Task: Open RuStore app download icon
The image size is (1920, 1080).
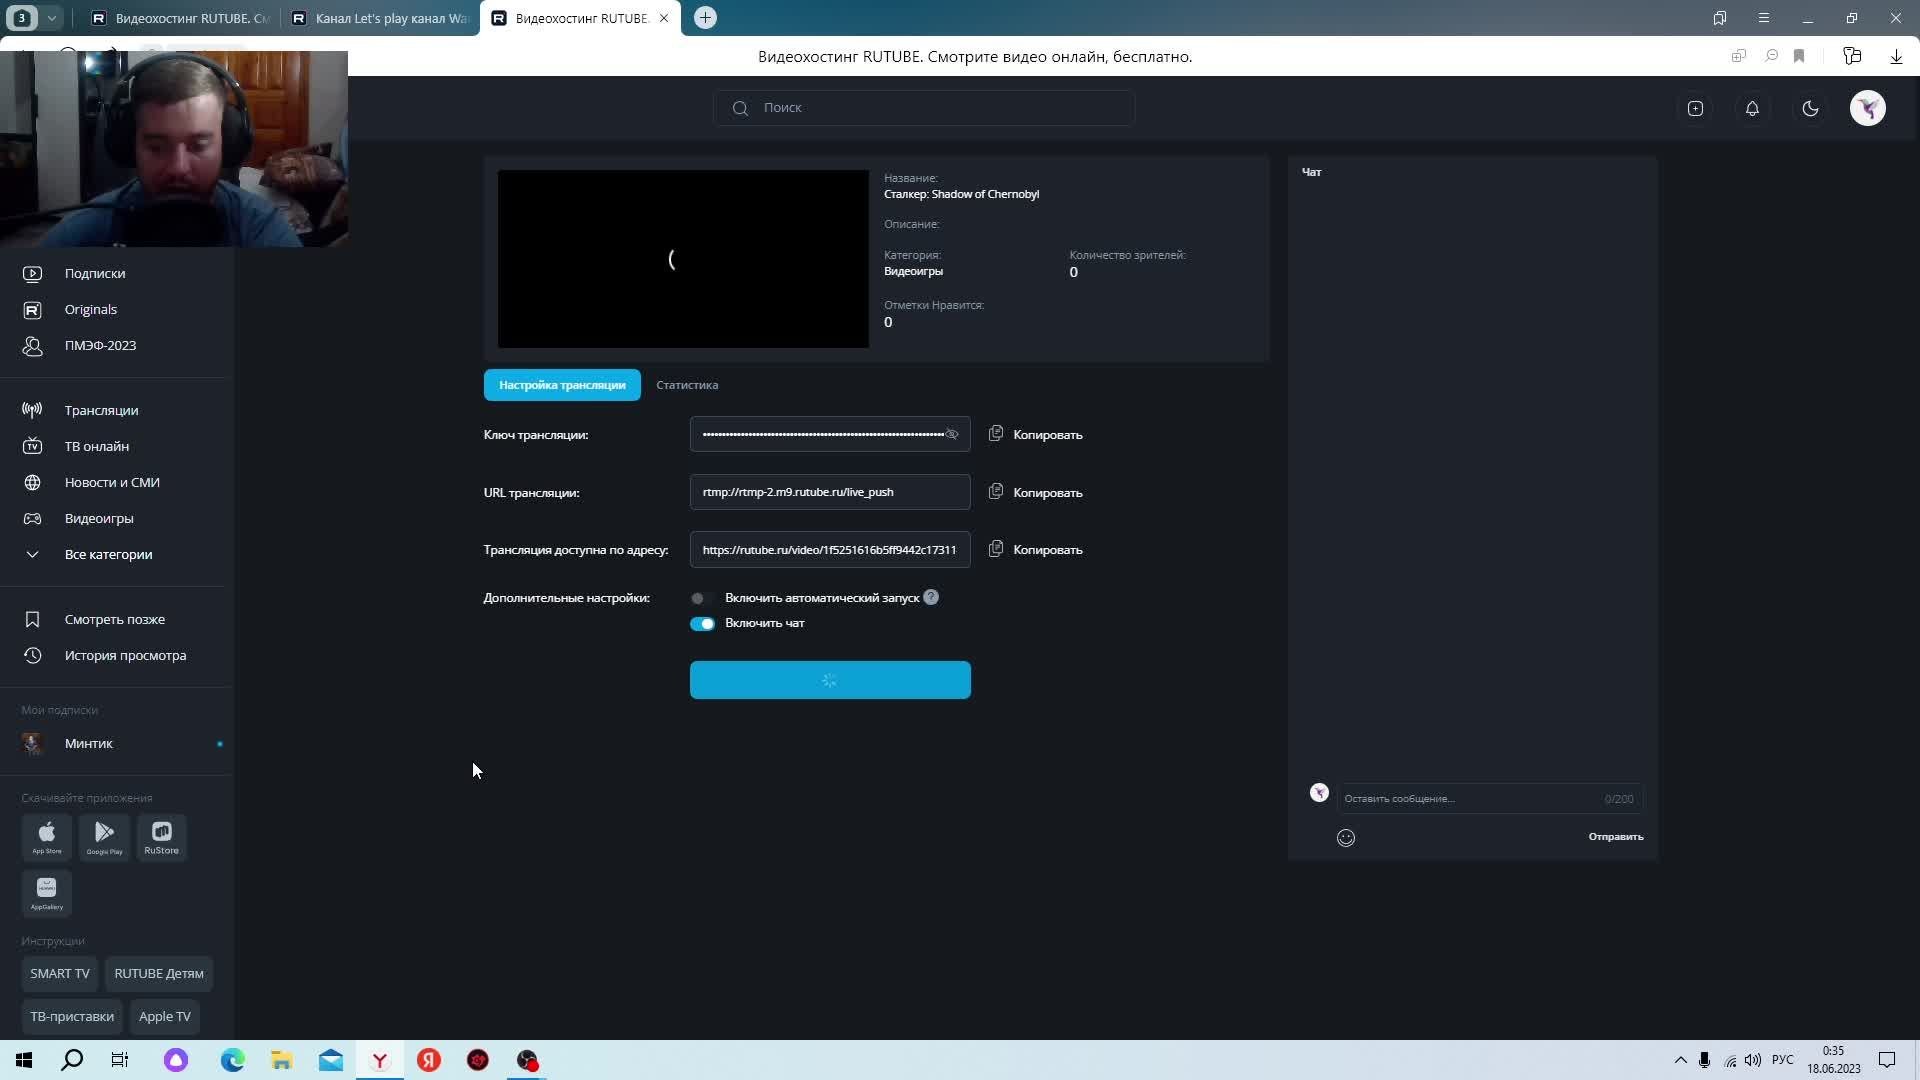Action: pos(161,837)
